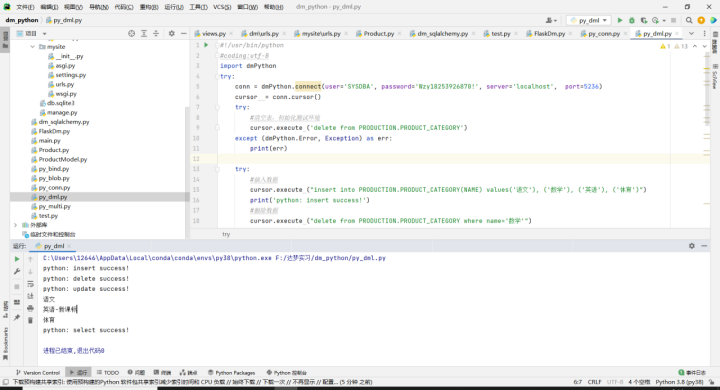Screen dimensions: 720x390
Task: Click run gutter arrow on line 1
Action: click(x=206, y=45)
